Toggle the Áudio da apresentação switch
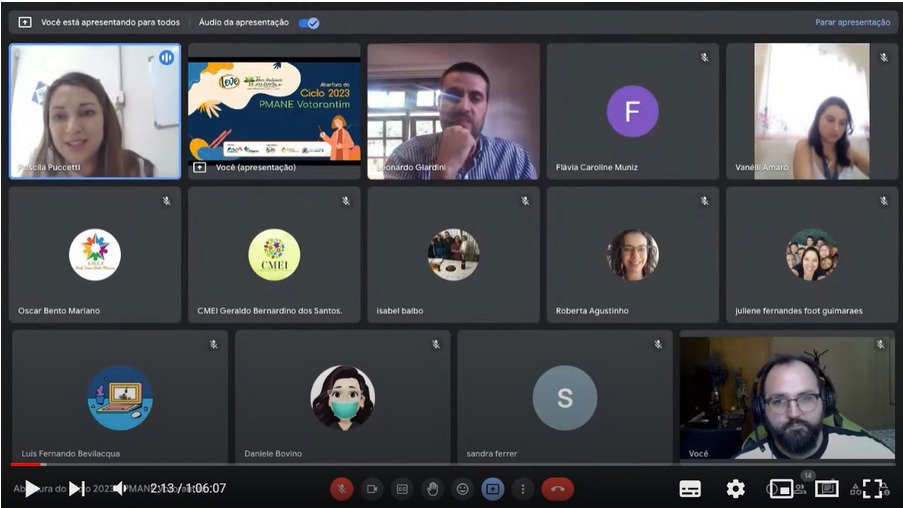 tap(309, 23)
